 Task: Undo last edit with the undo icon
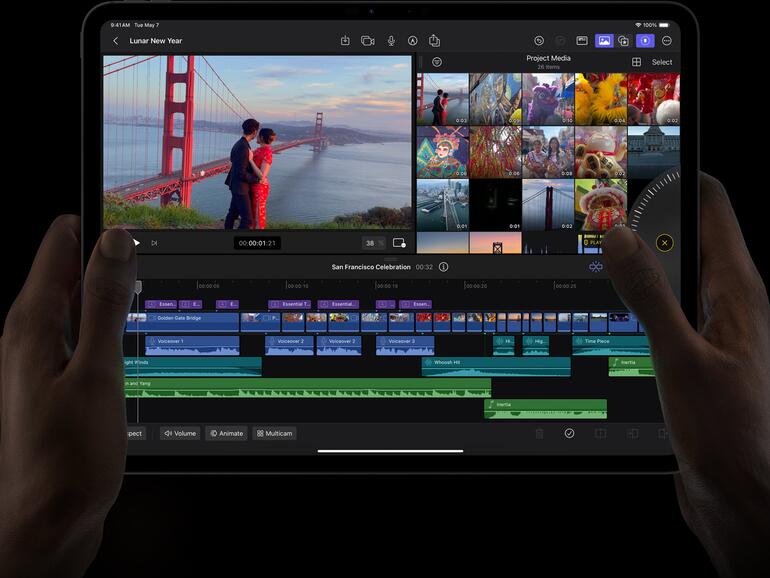pyautogui.click(x=539, y=41)
